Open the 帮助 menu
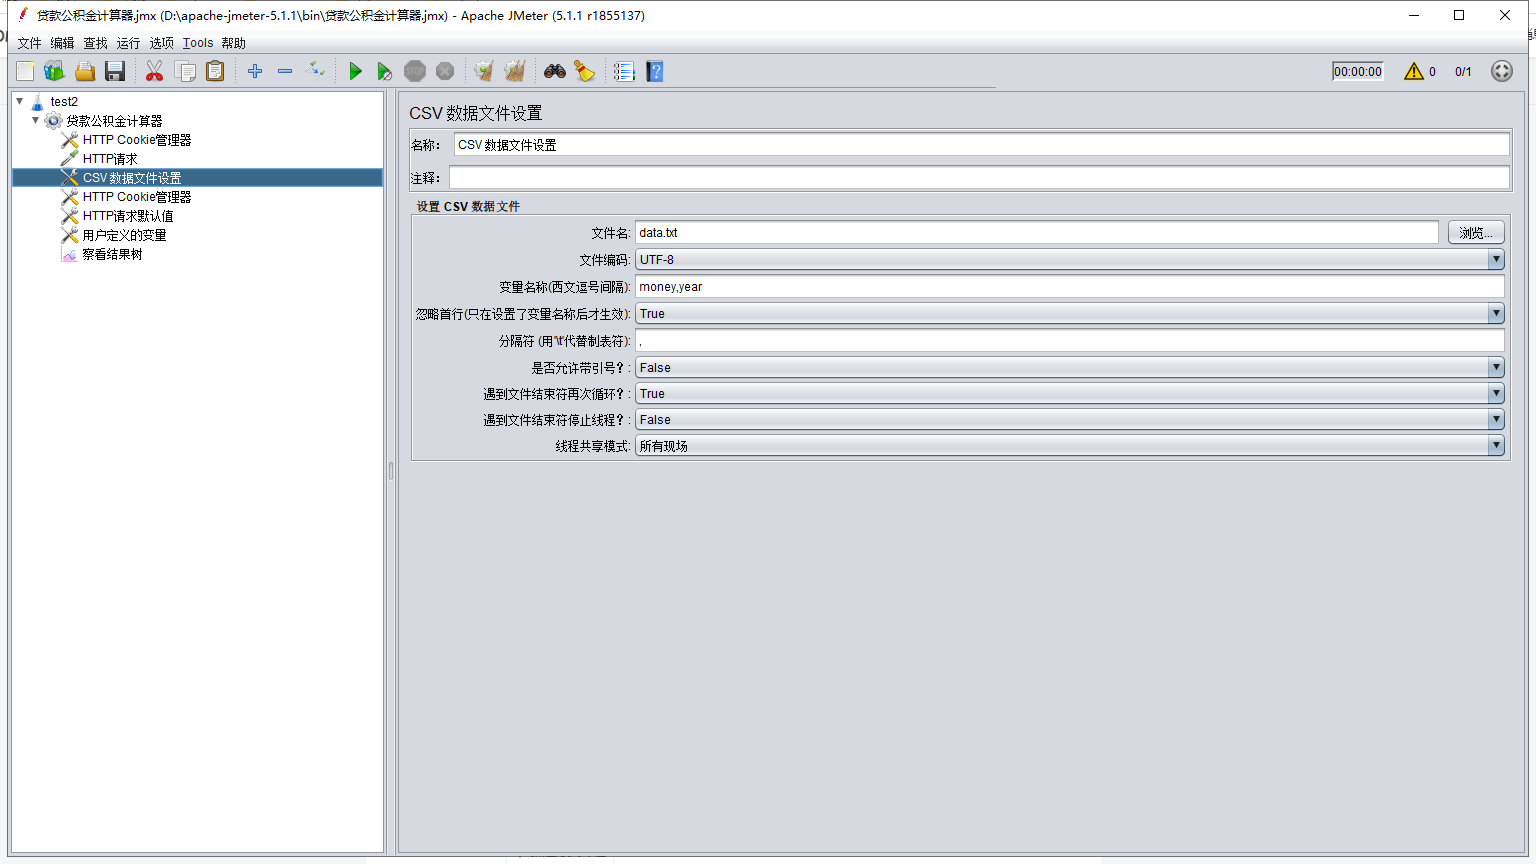The height and width of the screenshot is (864, 1536). tap(234, 43)
